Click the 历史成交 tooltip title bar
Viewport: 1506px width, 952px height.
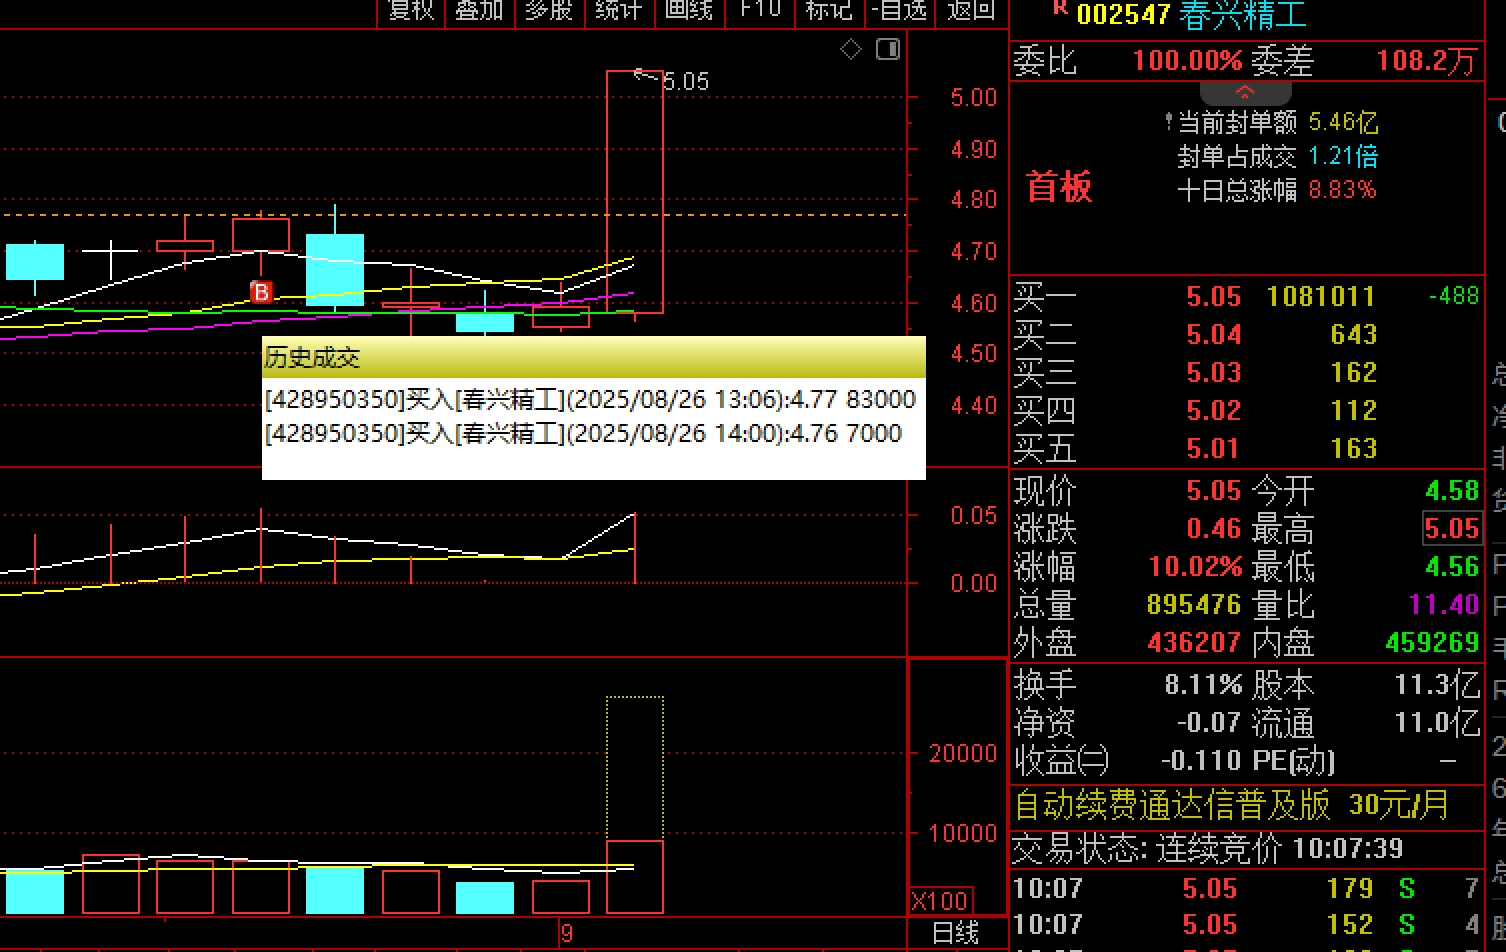[593, 357]
